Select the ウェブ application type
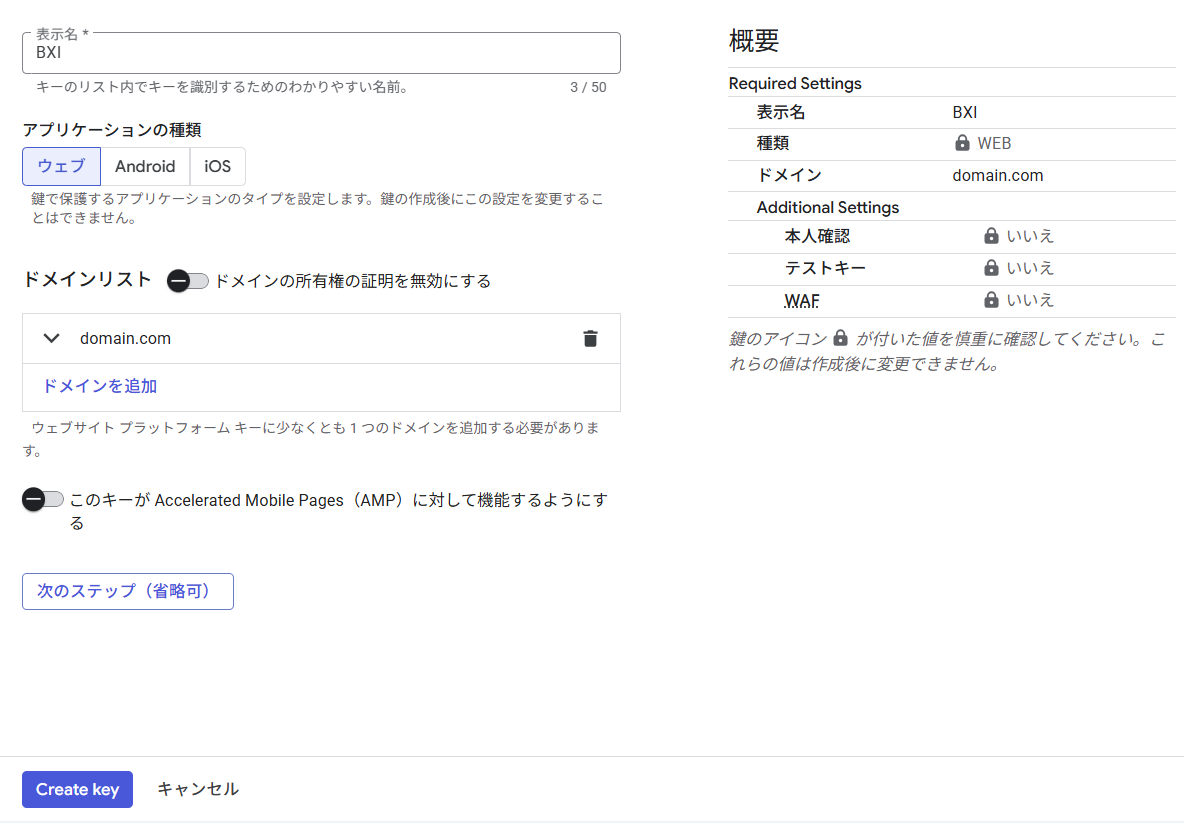The height and width of the screenshot is (823, 1184). (61, 166)
